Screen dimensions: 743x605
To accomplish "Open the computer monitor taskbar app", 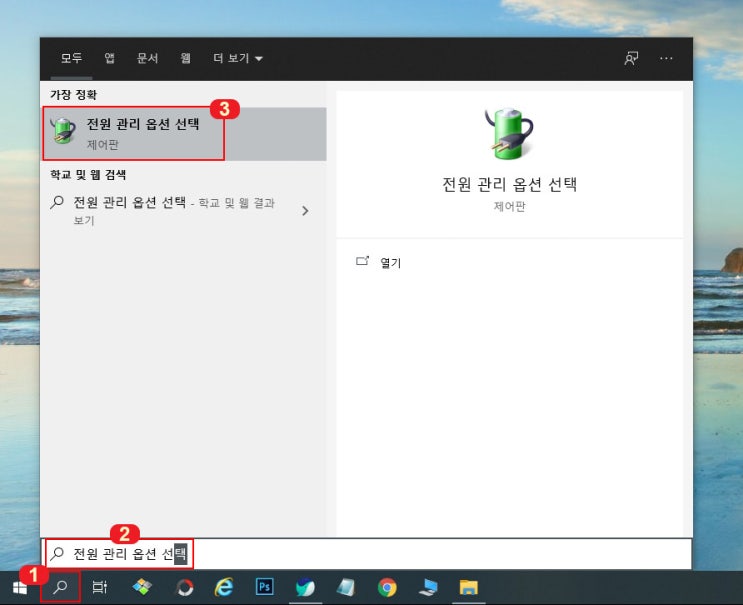I will 428,587.
